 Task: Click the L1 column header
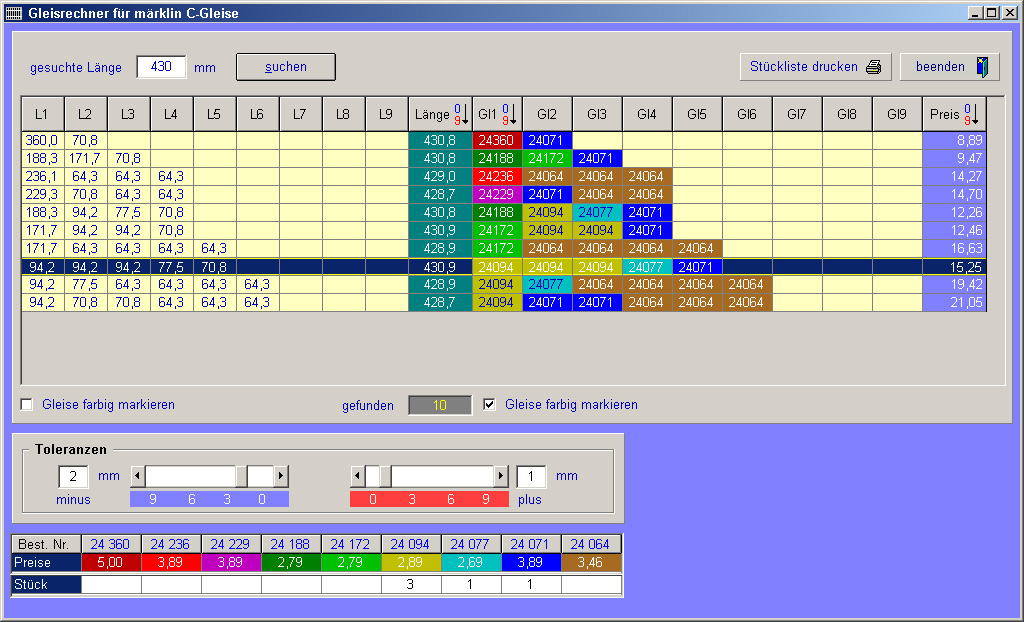tap(43, 114)
